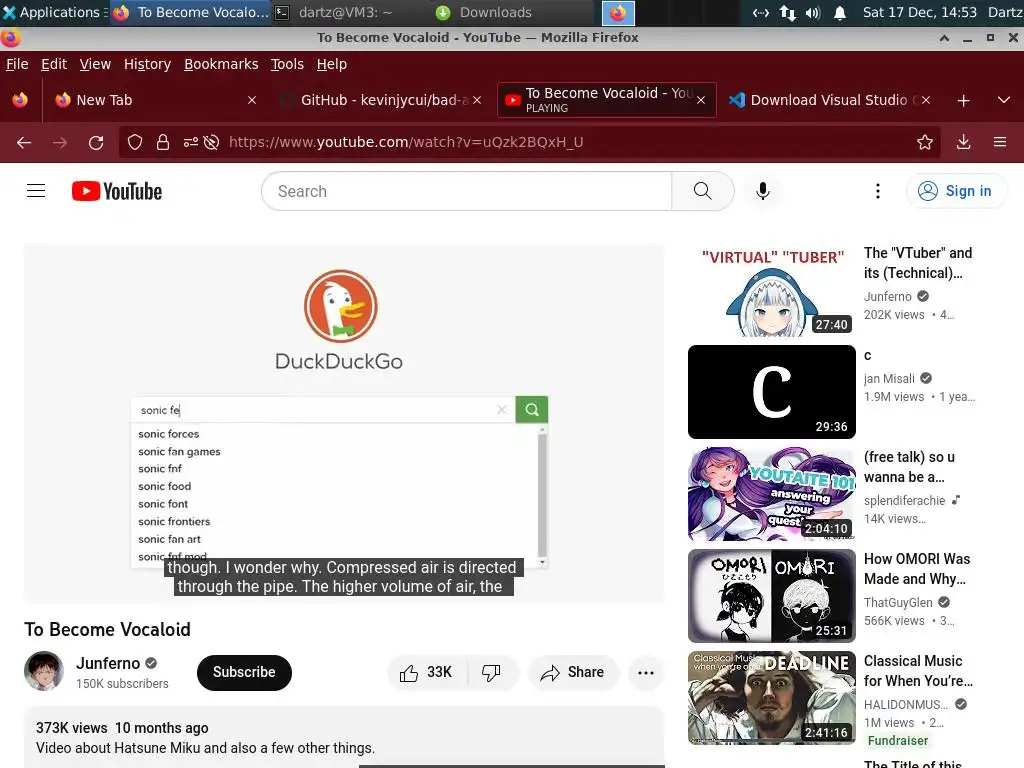Screen dimensions: 1024x768
Task: Open the Tools menu
Action: tap(287, 64)
